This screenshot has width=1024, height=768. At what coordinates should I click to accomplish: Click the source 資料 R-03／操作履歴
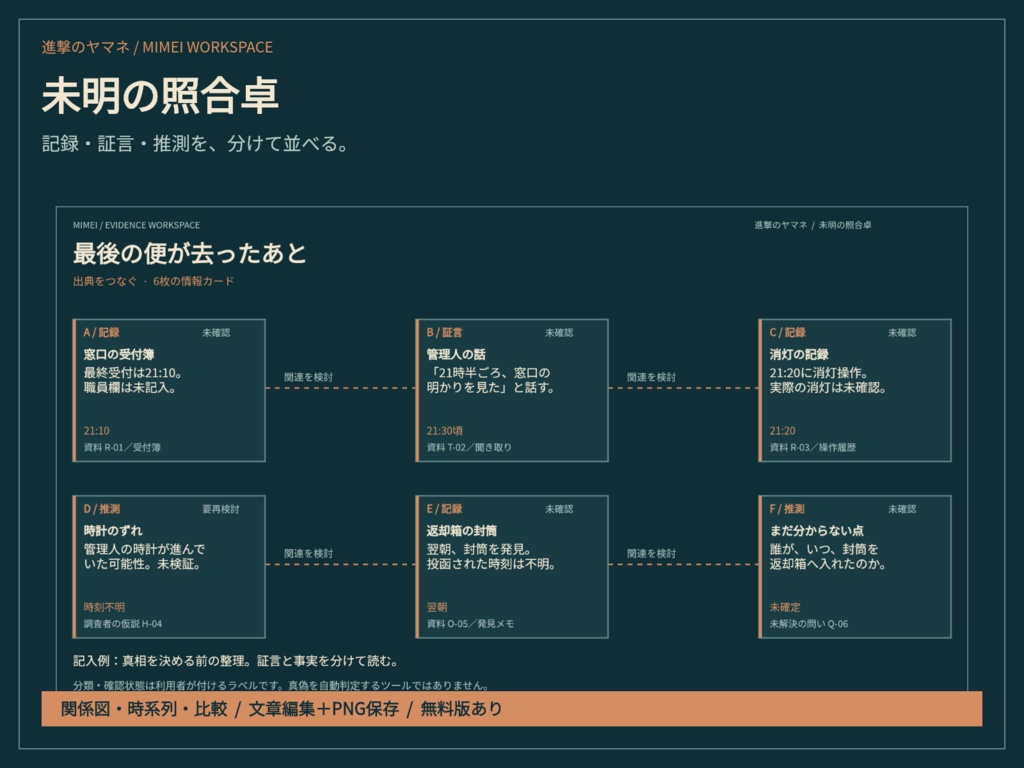coord(812,447)
